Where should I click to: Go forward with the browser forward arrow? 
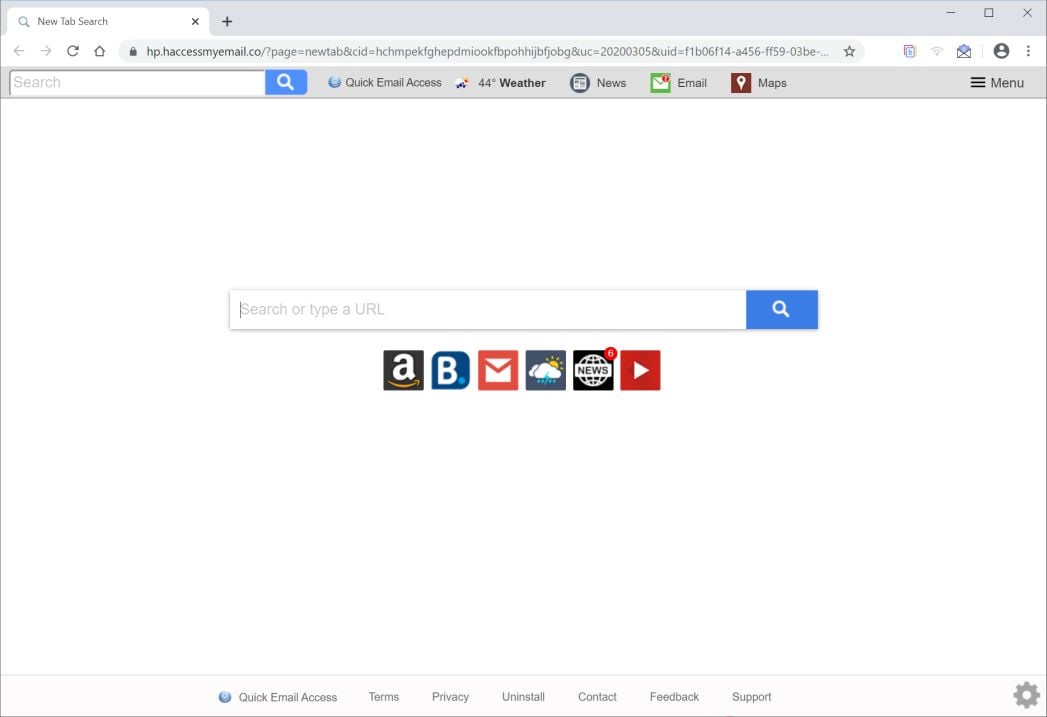coord(45,51)
